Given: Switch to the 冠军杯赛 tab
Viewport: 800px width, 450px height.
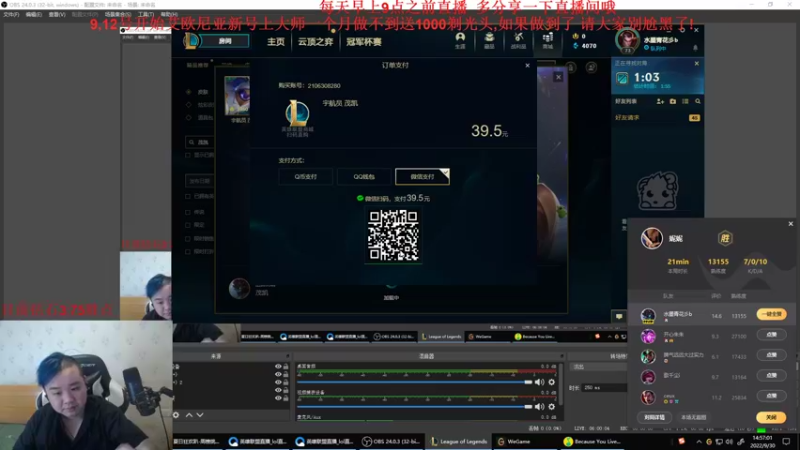Looking at the screenshot, I should (364, 42).
